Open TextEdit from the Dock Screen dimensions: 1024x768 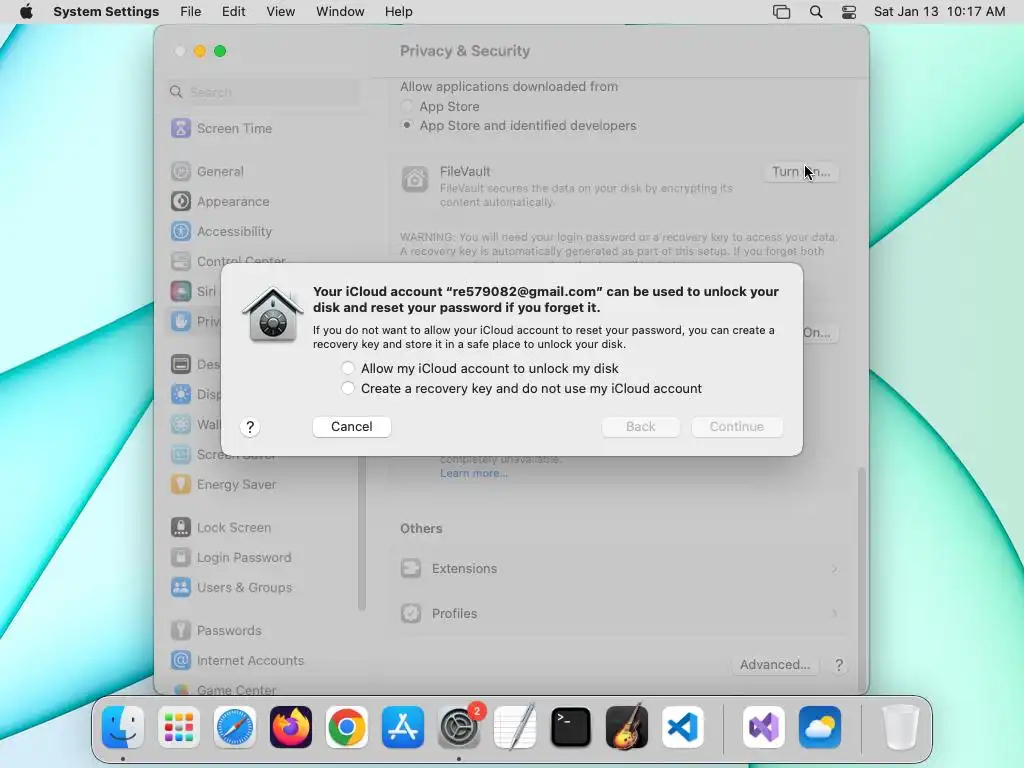[515, 727]
